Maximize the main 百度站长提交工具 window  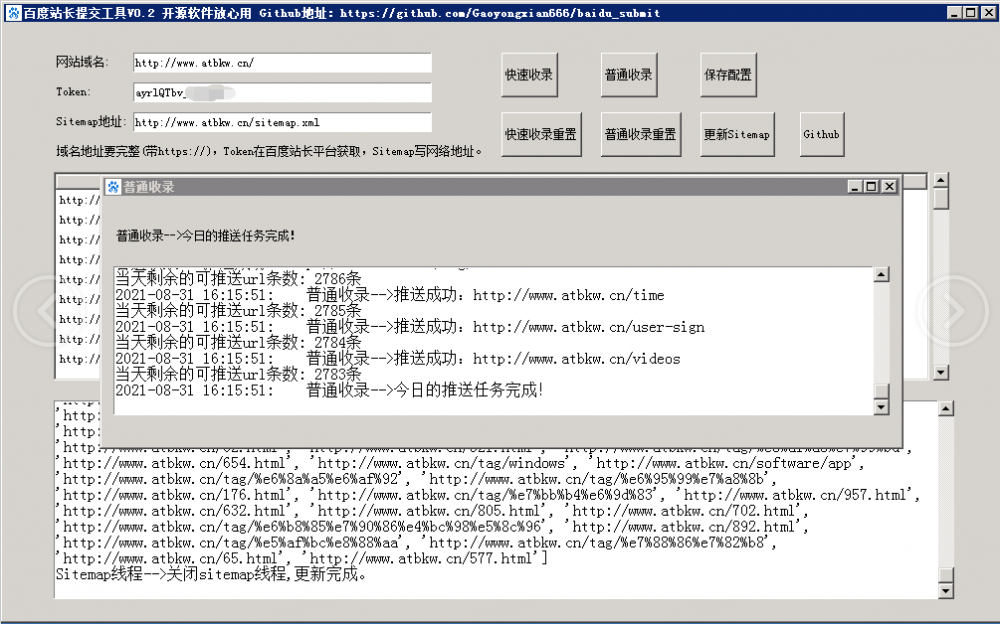(x=970, y=12)
